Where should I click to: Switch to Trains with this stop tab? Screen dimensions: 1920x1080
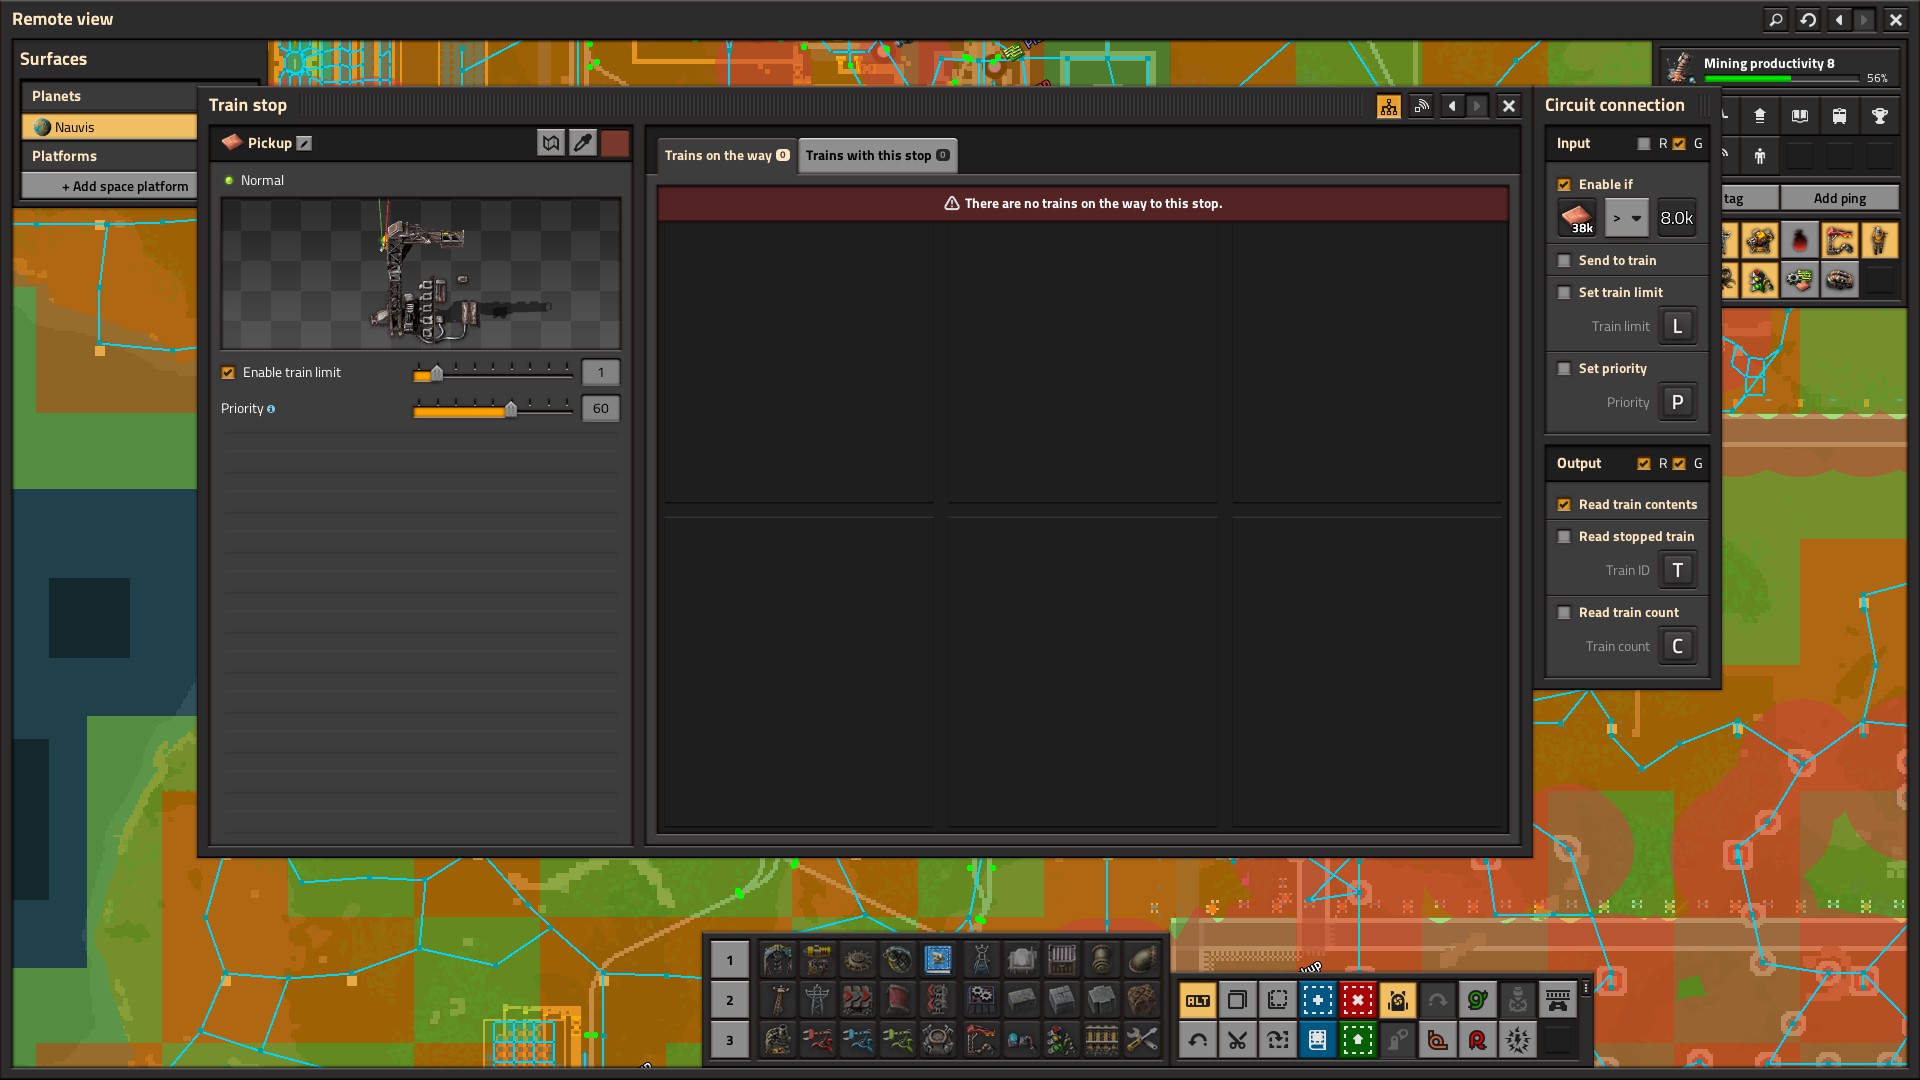[877, 156]
